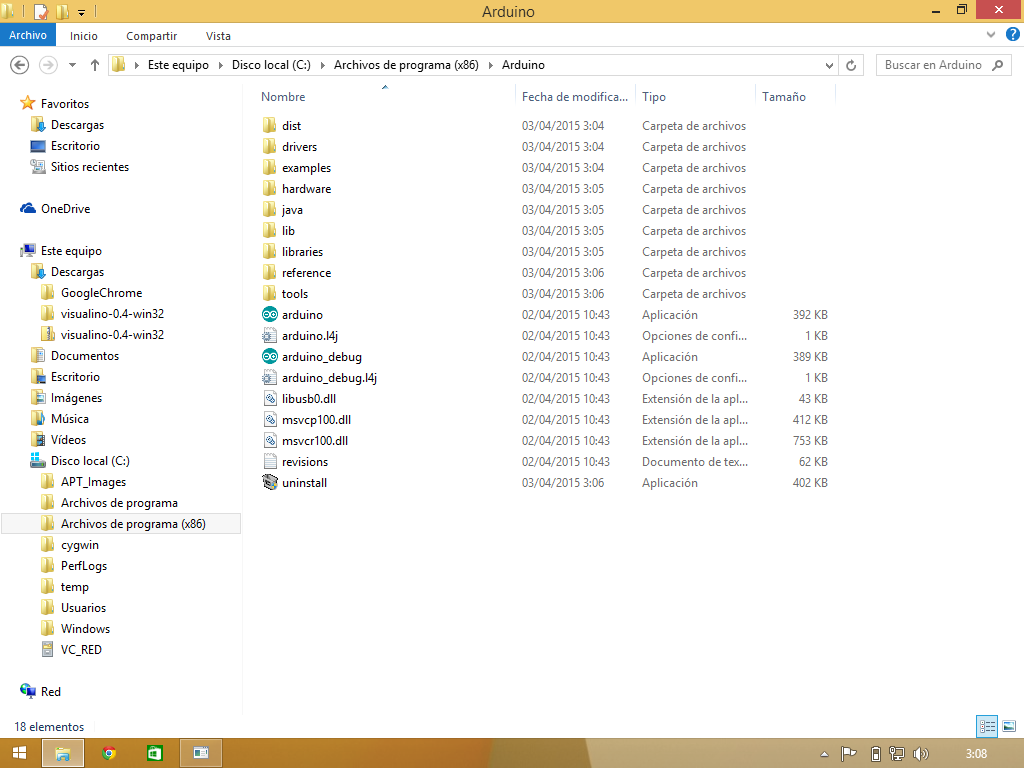
Task: Open the Vista ribbon tab
Action: (218, 36)
